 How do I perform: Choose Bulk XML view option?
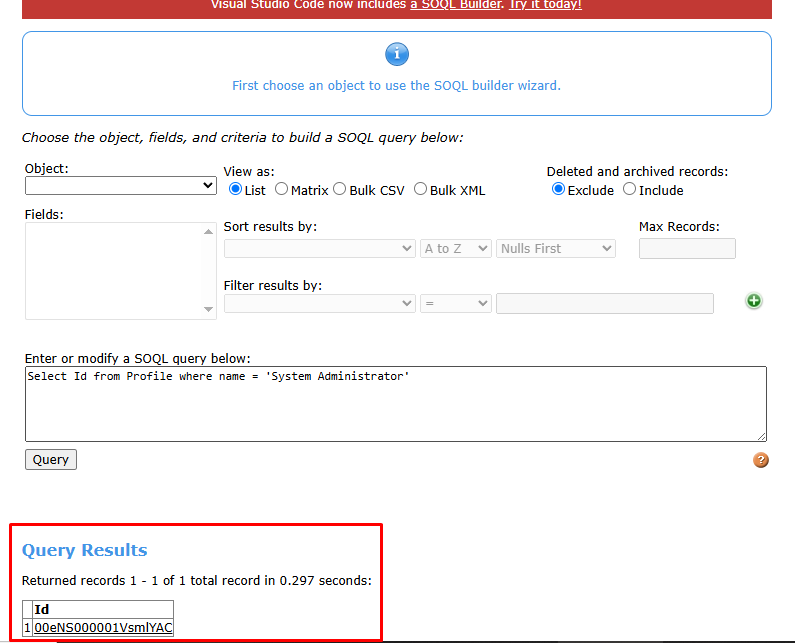[x=420, y=190]
